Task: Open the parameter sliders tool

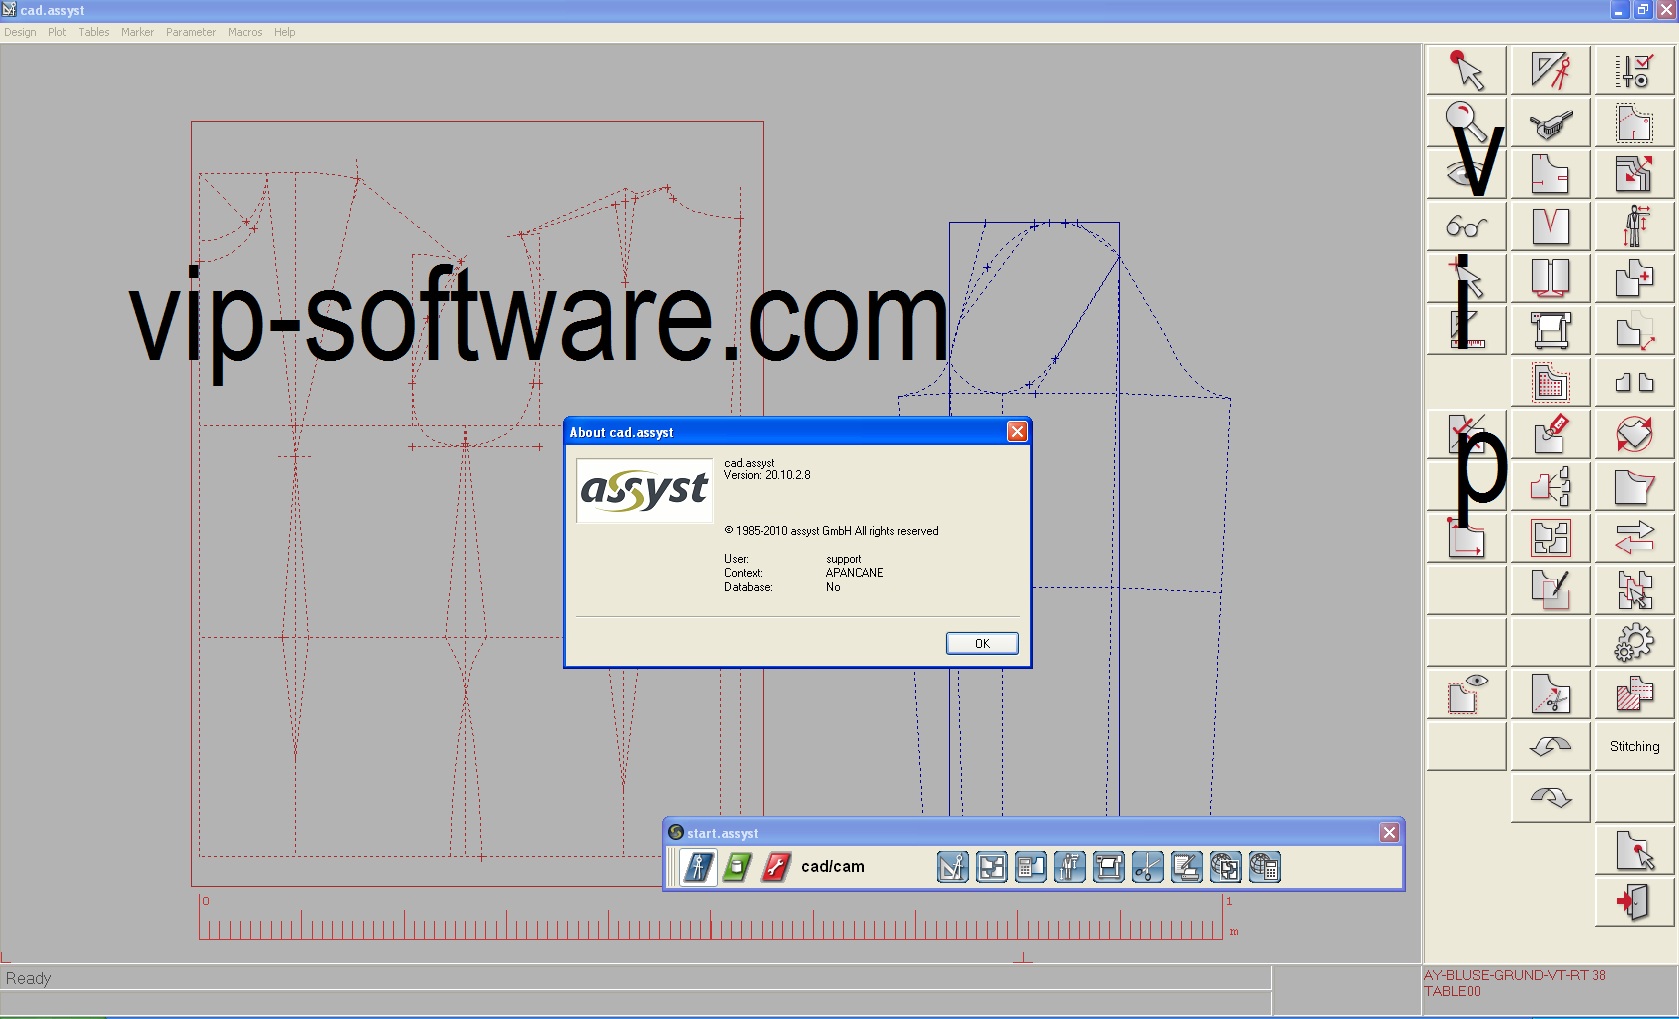Action: 1635,70
